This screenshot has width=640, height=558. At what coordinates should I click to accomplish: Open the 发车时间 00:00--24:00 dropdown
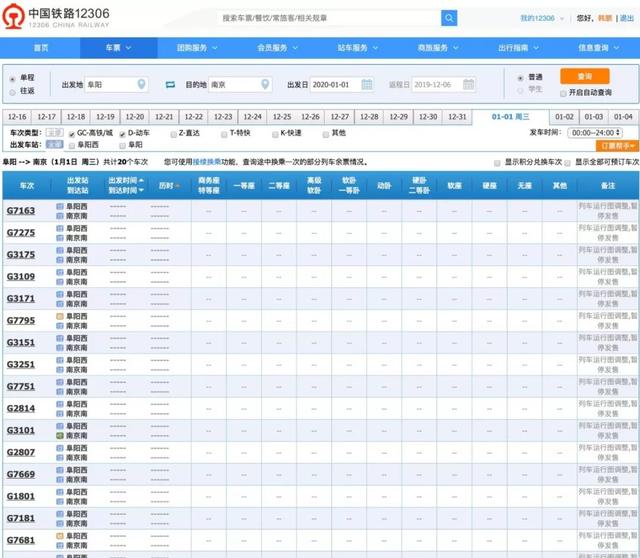pyautogui.click(x=595, y=133)
